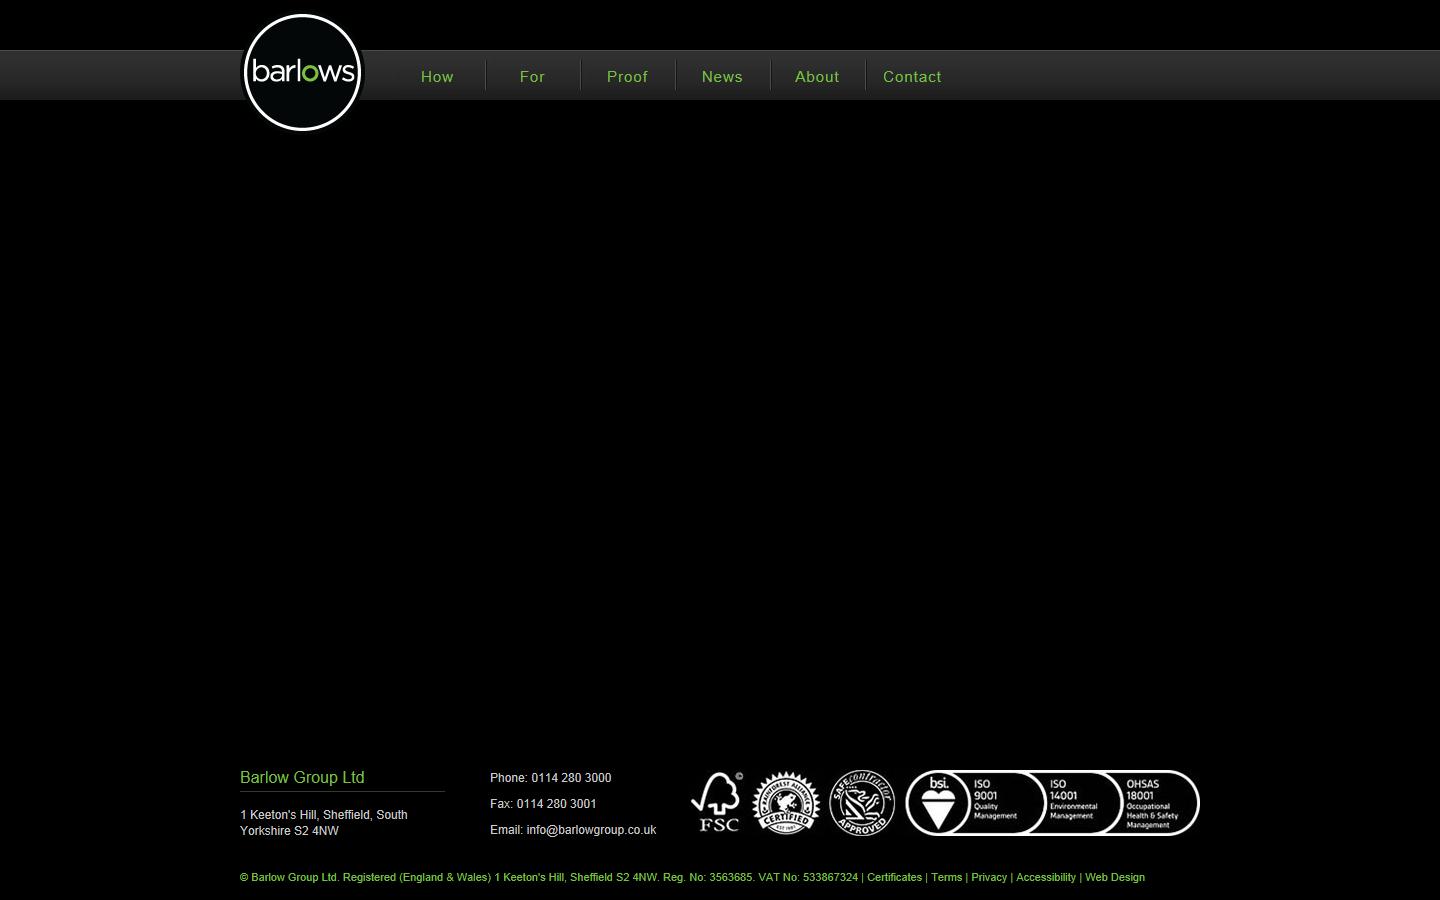
Task: Click the BSI heart logo
Action: click(x=938, y=803)
